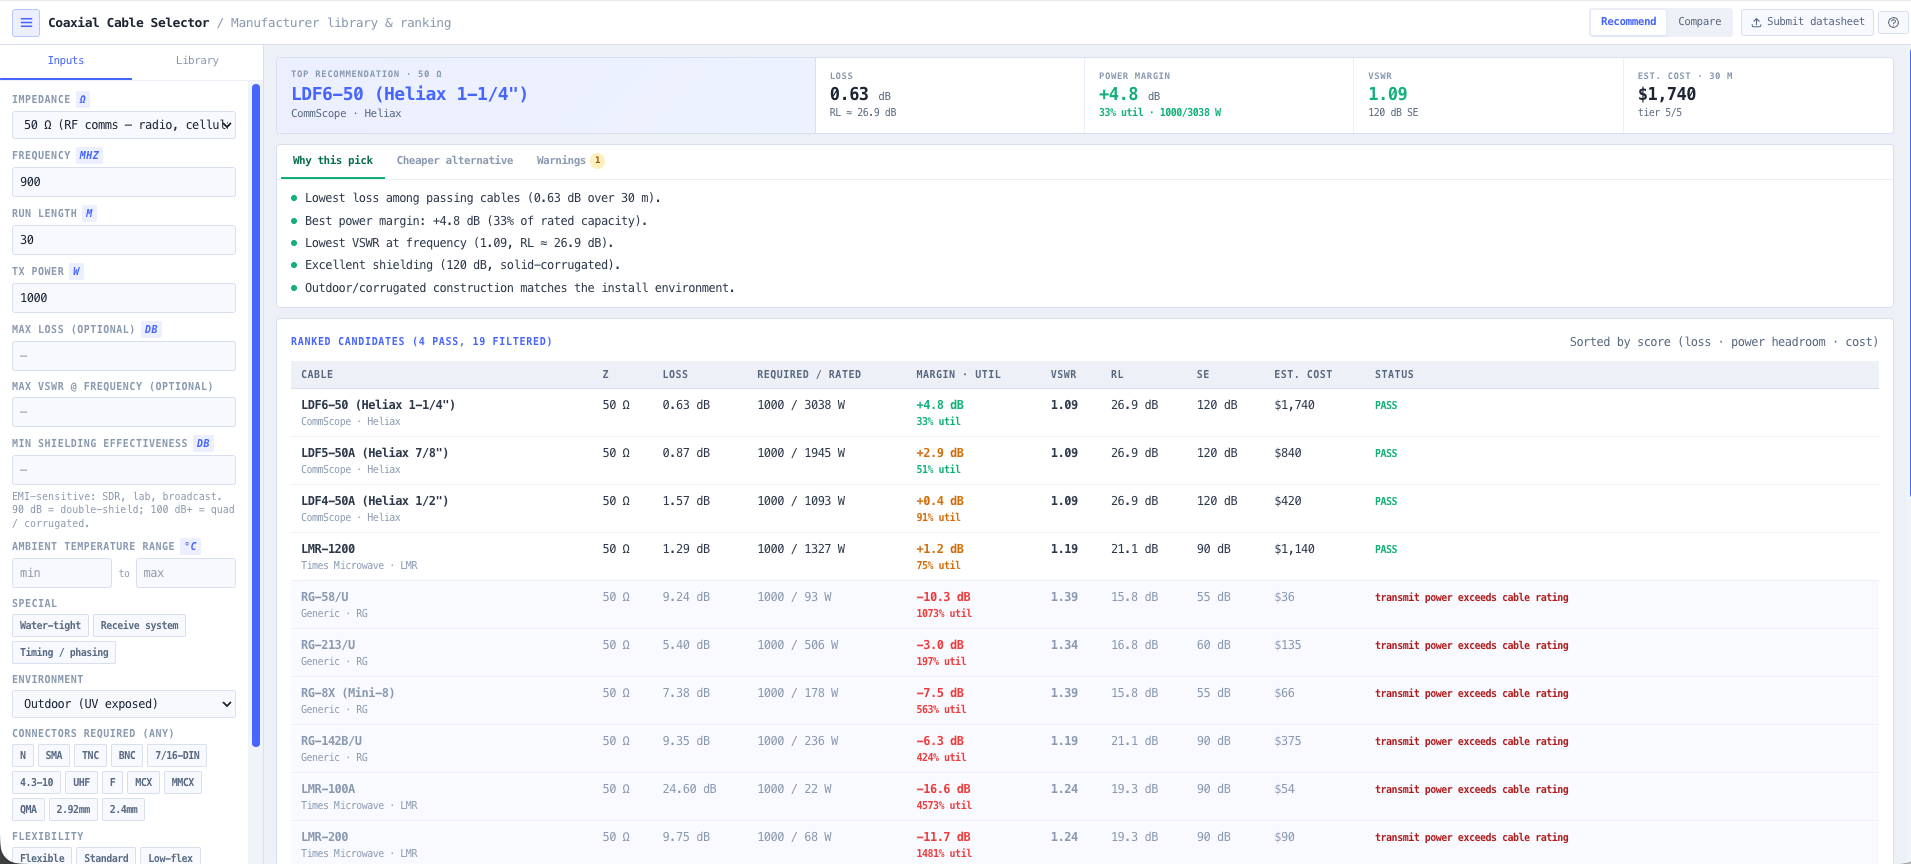Click the LMR-100A cable row name
Image resolution: width=1911 pixels, height=864 pixels.
click(328, 789)
